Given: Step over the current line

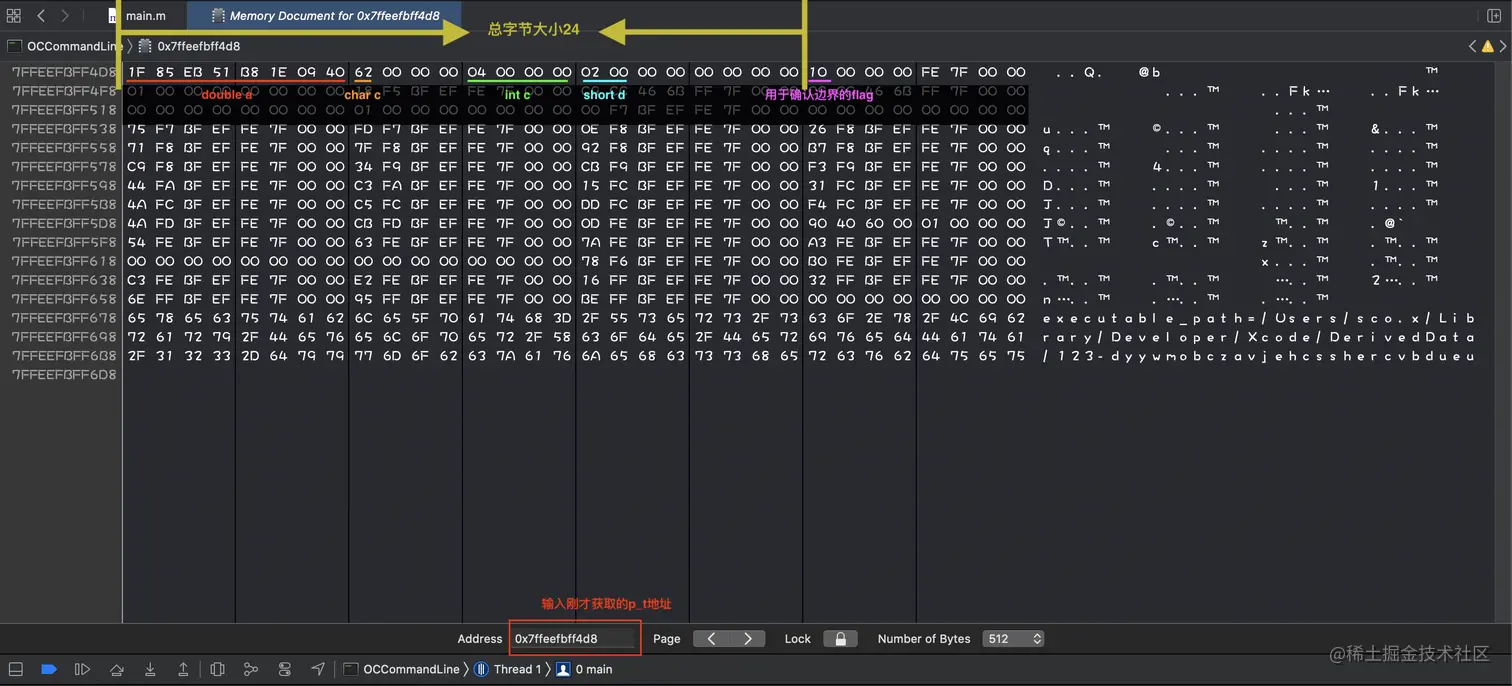Looking at the screenshot, I should [116, 669].
